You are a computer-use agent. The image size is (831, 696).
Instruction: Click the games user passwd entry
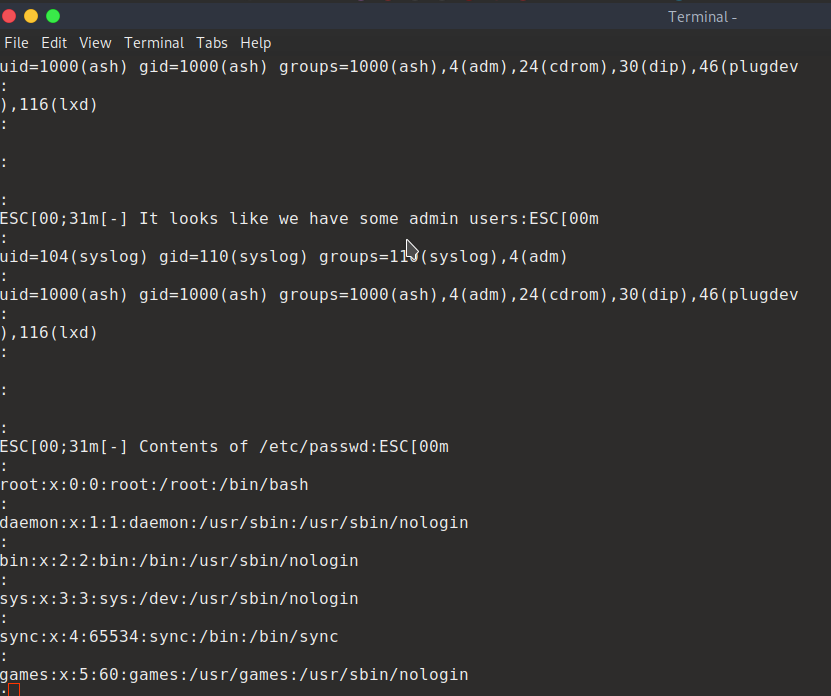(234, 675)
